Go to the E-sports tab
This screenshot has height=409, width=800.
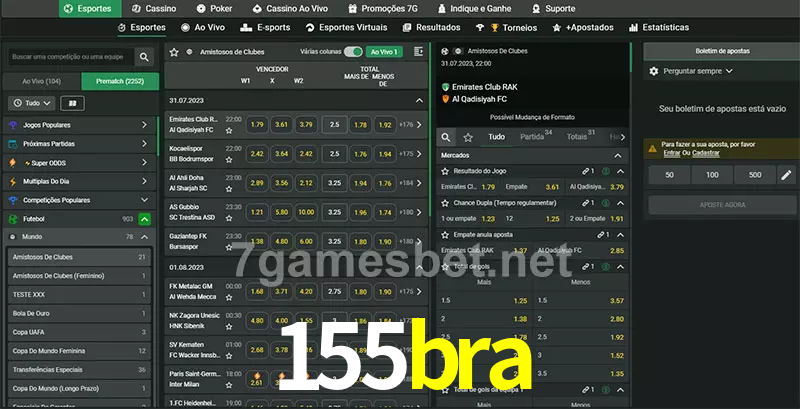point(265,28)
